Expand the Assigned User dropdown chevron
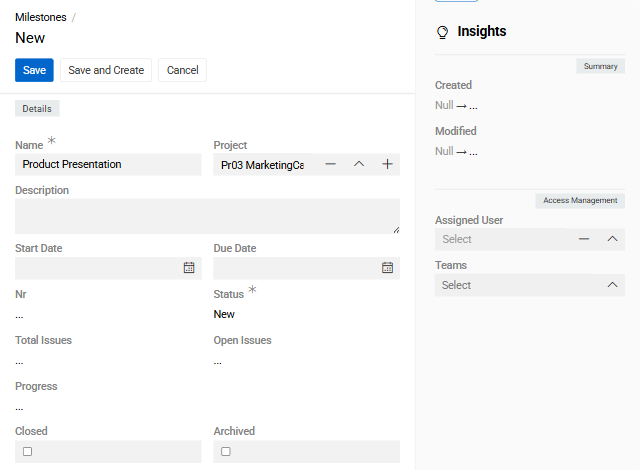Image resolution: width=640 pixels, height=470 pixels. point(612,239)
